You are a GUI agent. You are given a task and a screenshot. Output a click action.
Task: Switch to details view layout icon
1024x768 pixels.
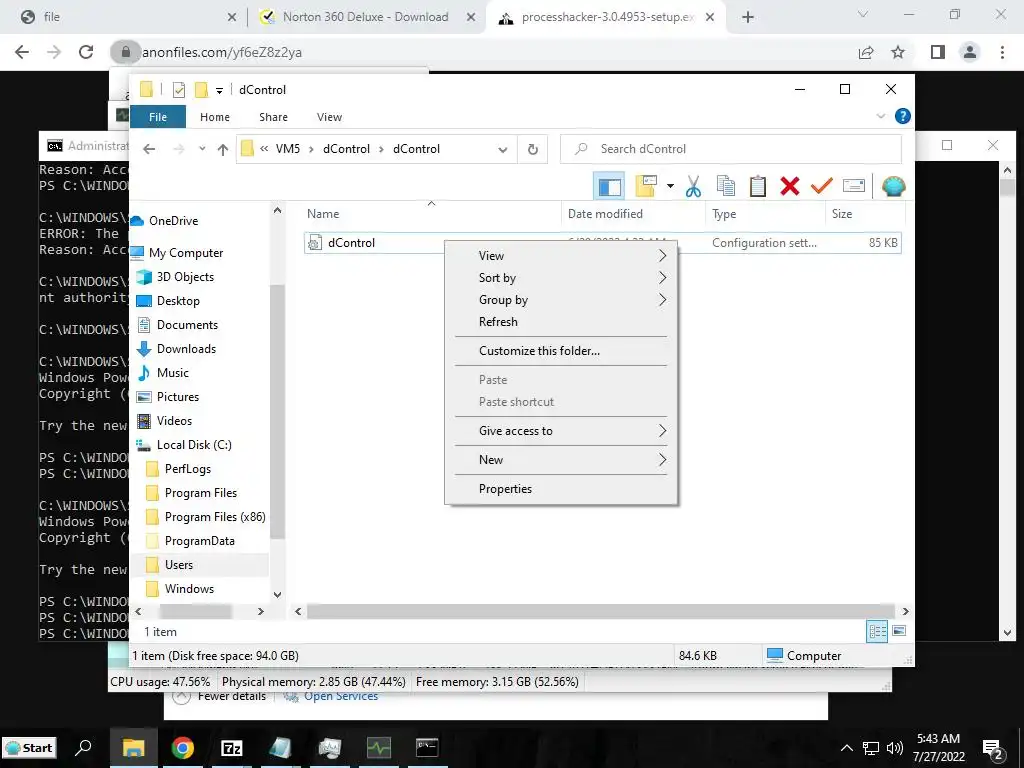pyautogui.click(x=877, y=631)
